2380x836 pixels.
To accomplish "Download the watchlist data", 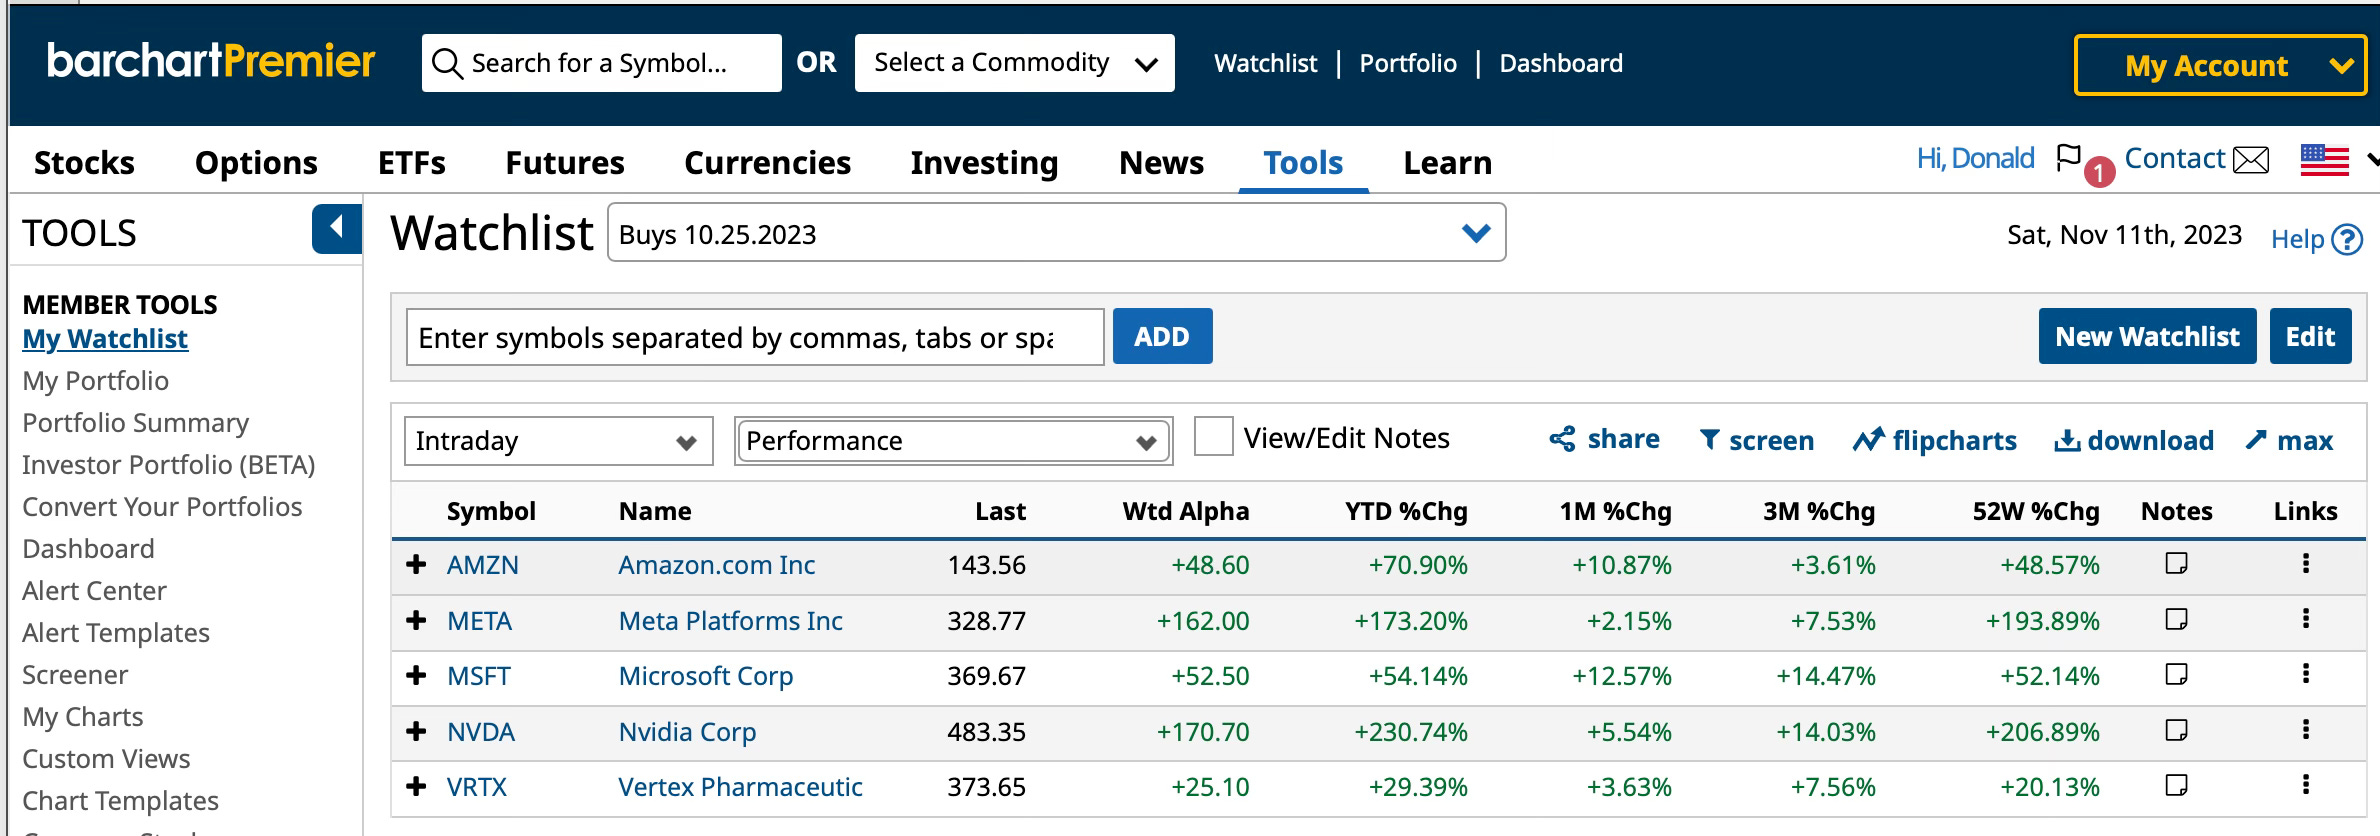I will [x=2134, y=440].
